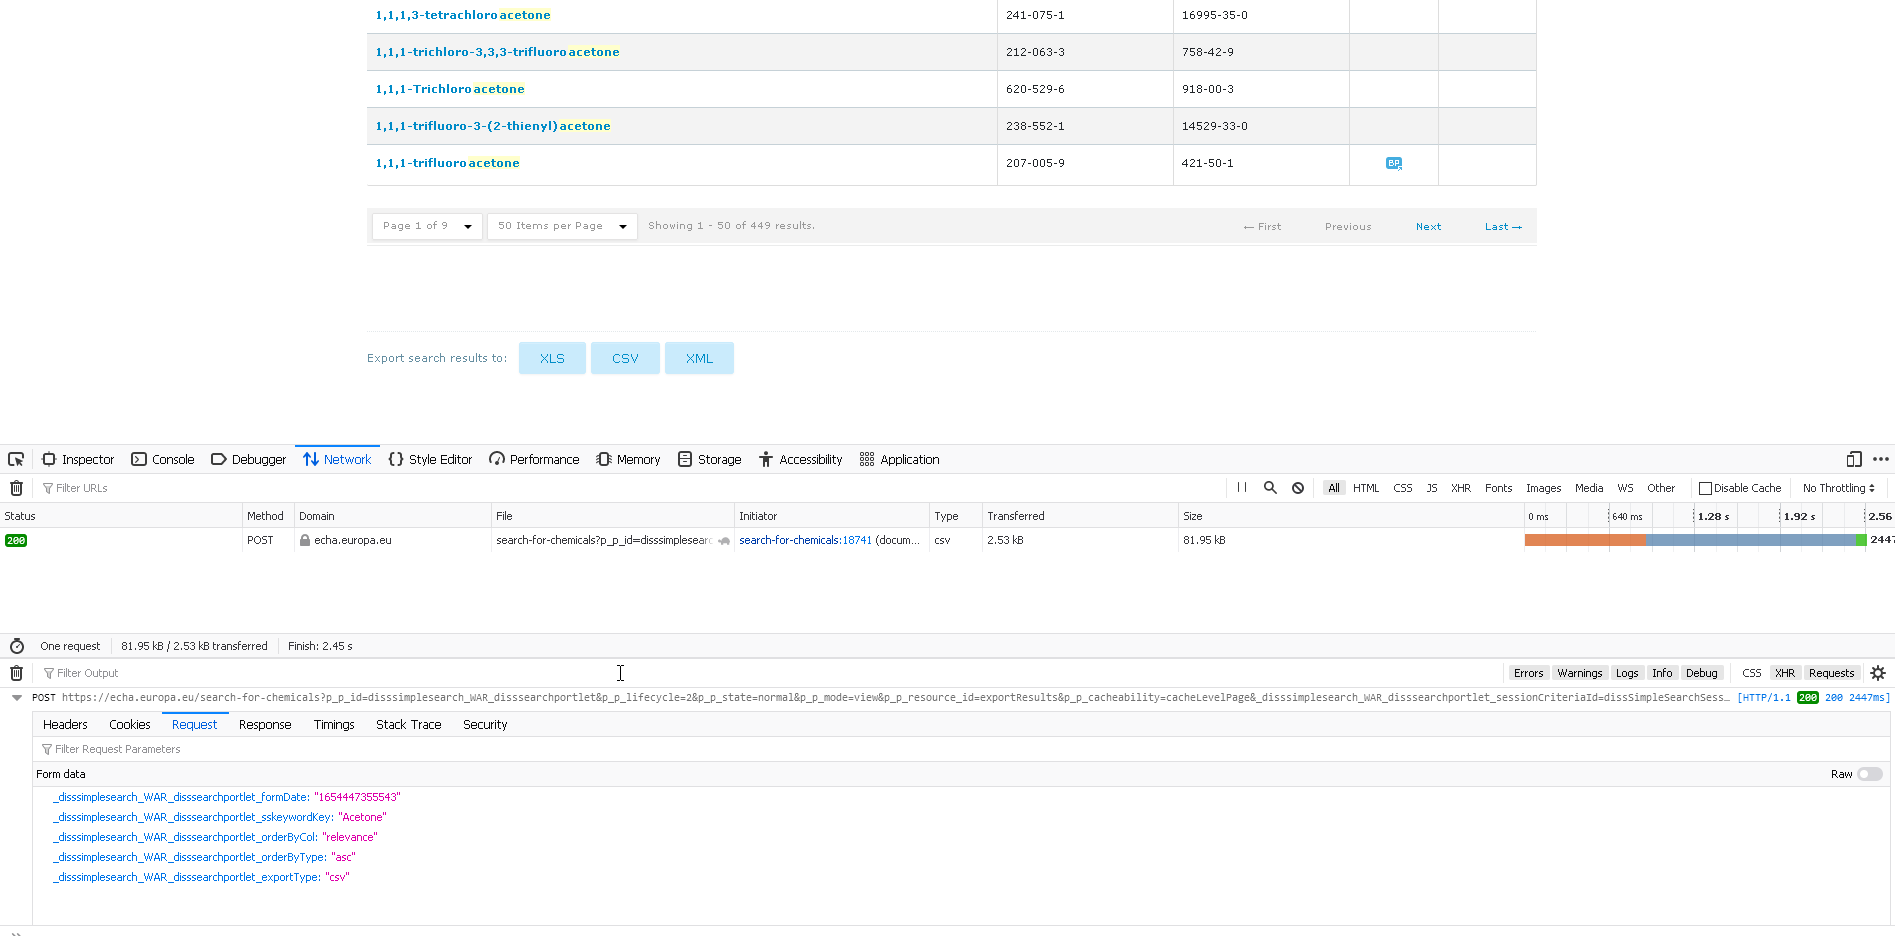Open the network search magnifier
Image resolution: width=1895 pixels, height=936 pixels.
click(x=1270, y=488)
